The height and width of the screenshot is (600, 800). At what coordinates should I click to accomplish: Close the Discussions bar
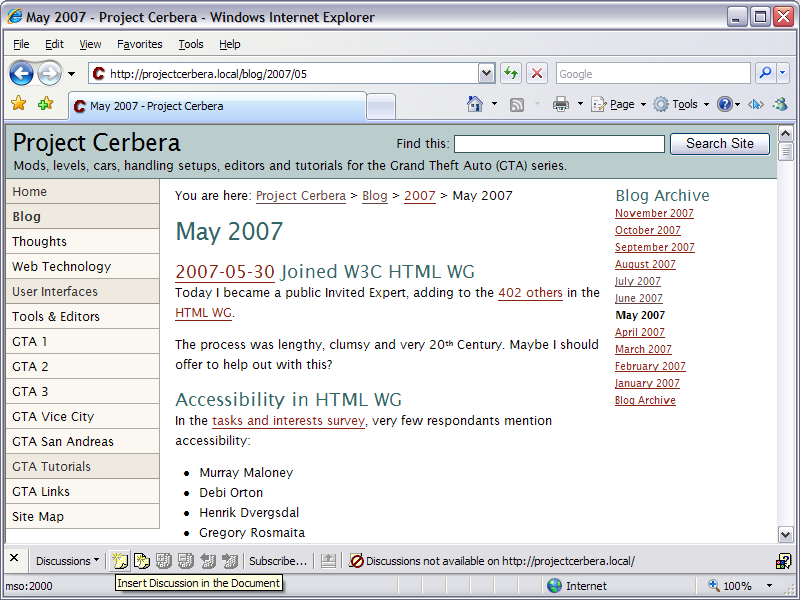coord(14,560)
